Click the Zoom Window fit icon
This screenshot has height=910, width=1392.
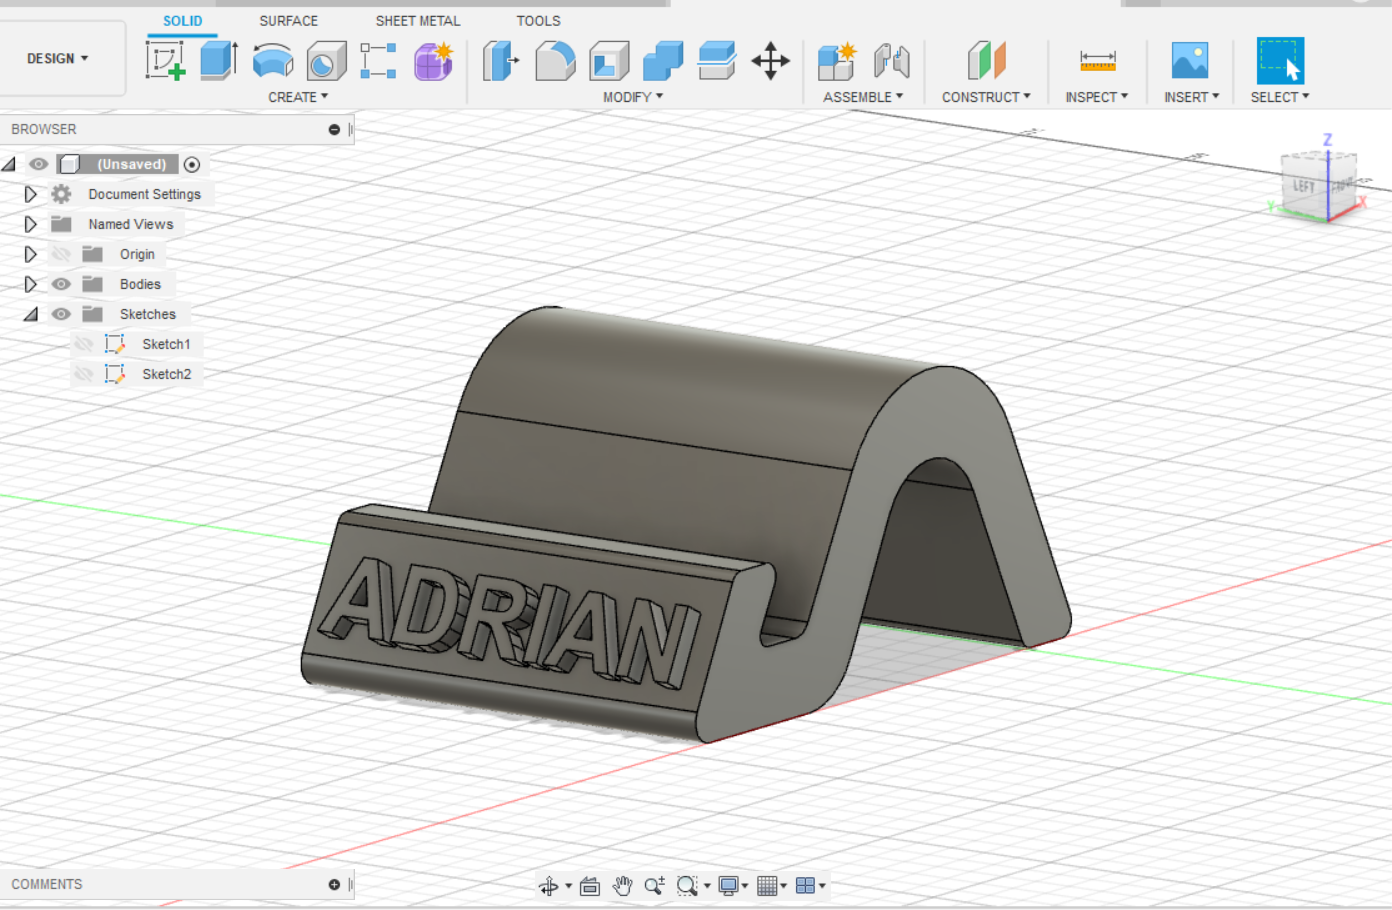(x=687, y=886)
